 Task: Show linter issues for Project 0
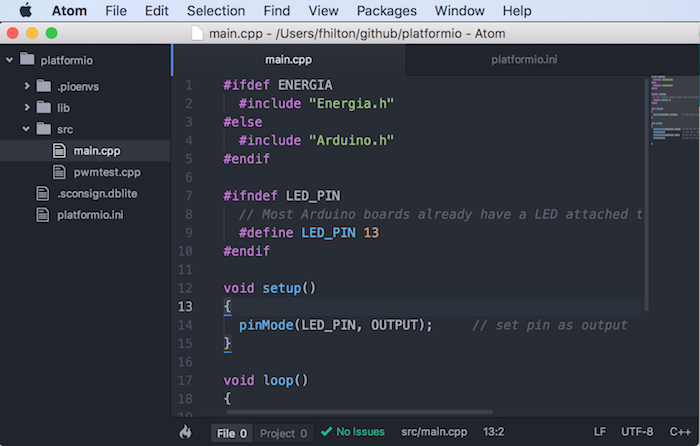(x=283, y=433)
